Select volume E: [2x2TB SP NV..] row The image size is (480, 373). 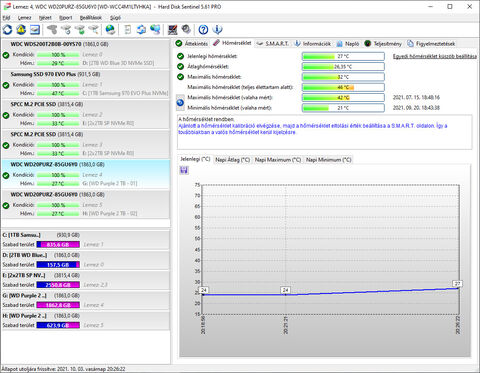85,280
